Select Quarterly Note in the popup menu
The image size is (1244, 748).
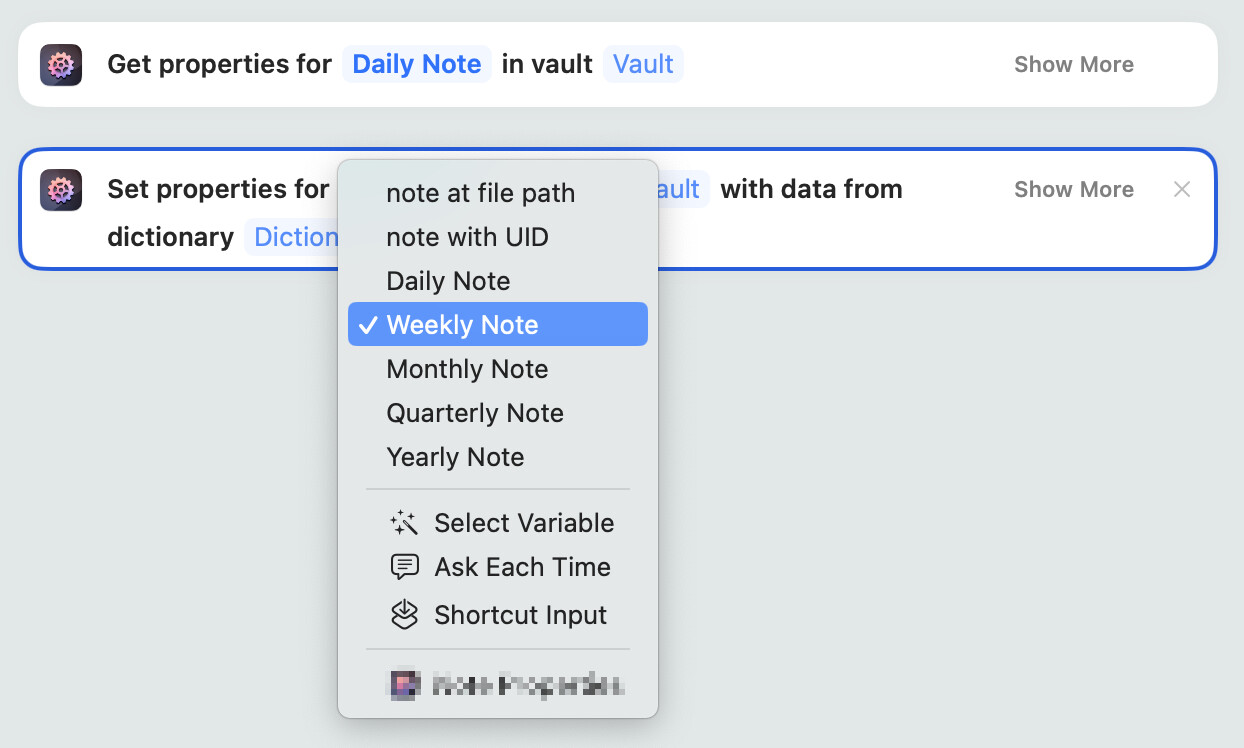[475, 413]
